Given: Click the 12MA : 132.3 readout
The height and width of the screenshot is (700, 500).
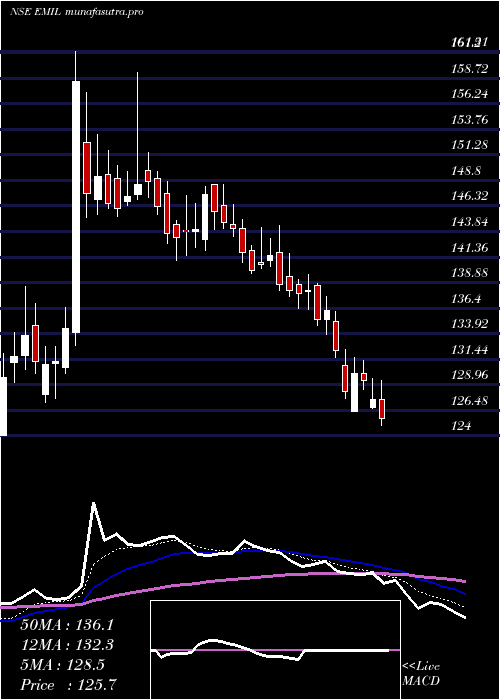Looking at the screenshot, I should pyautogui.click(x=67, y=645).
